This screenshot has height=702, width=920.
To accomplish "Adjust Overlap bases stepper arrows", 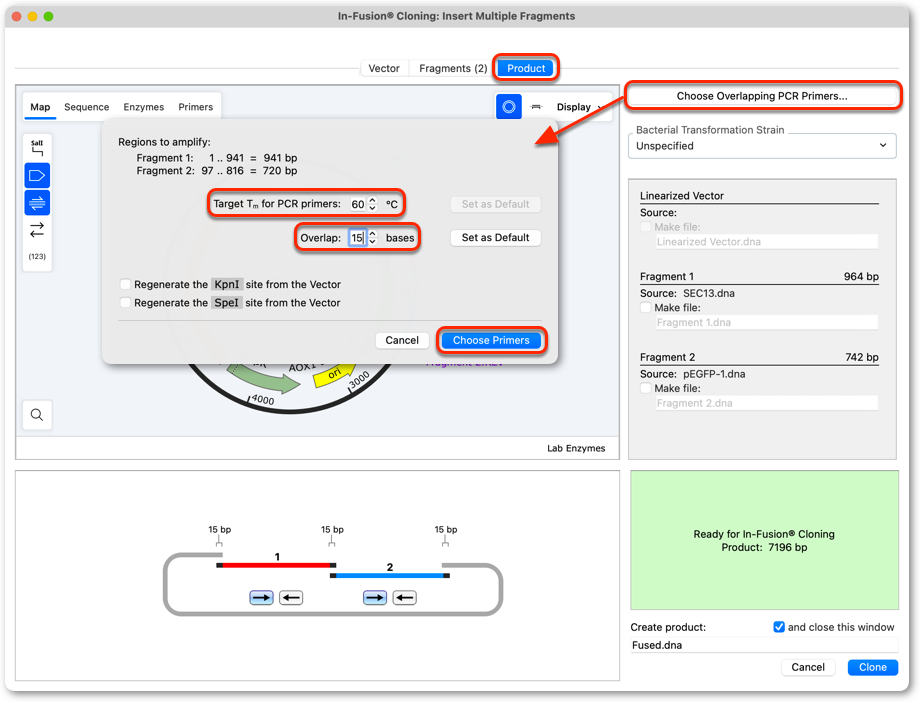I will point(373,238).
